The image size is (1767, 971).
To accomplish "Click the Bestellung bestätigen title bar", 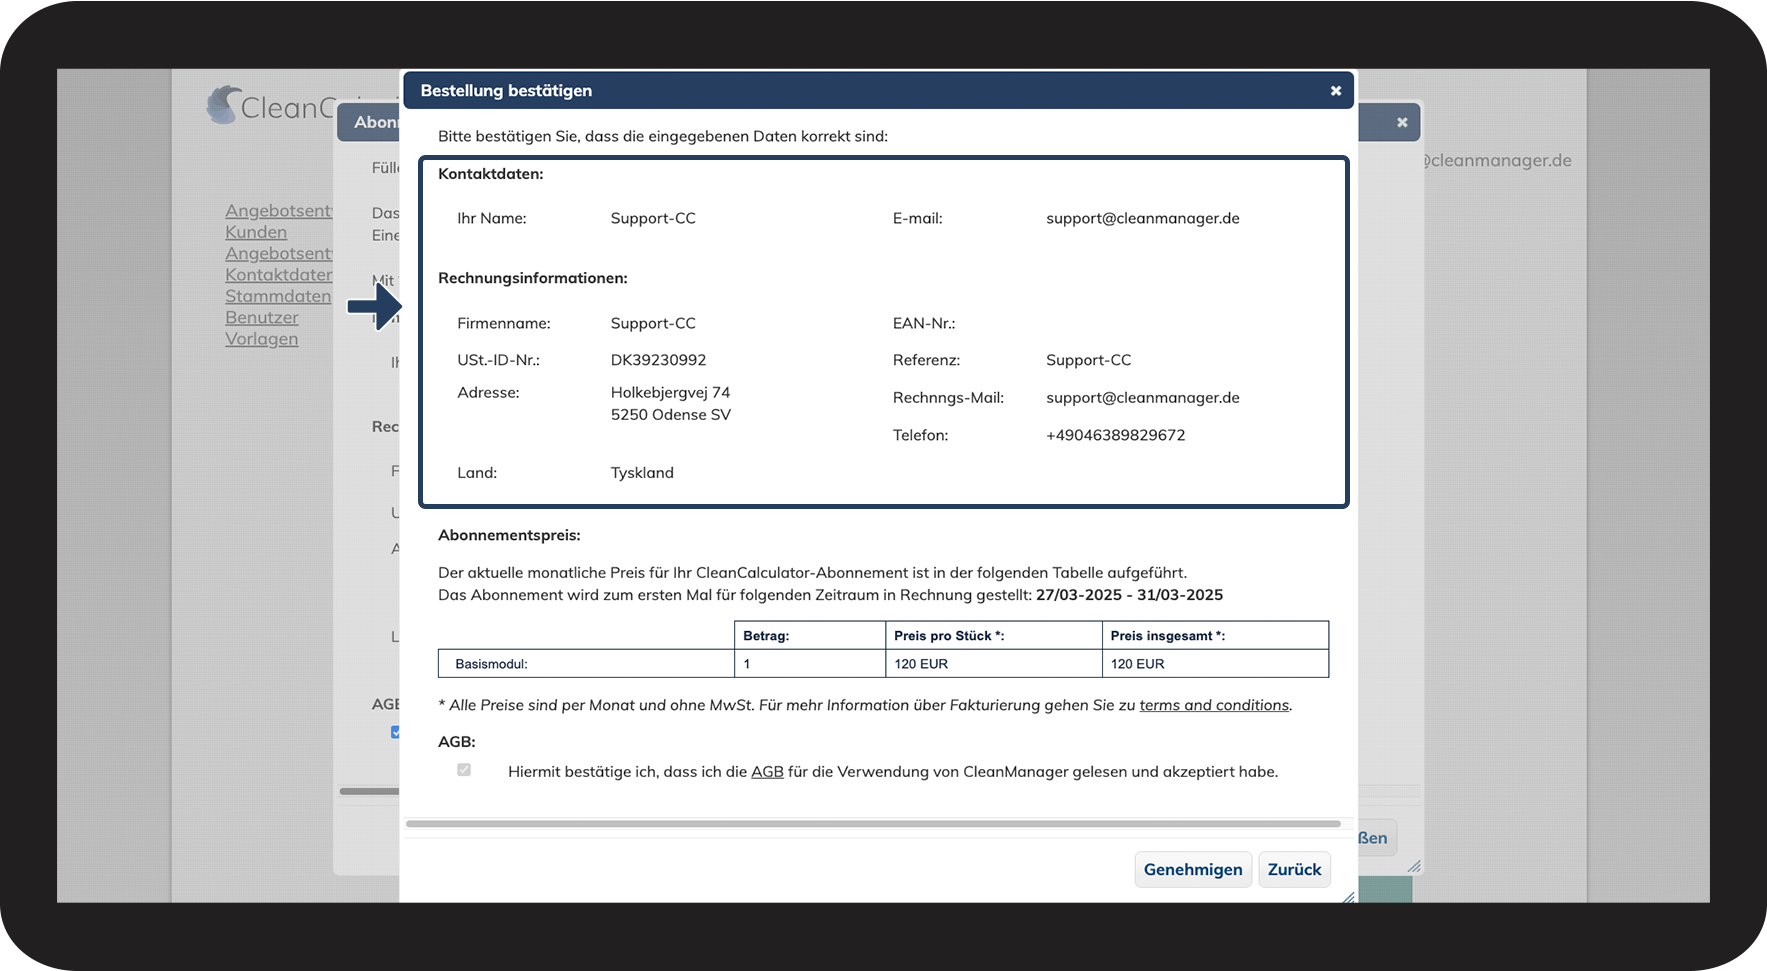I will point(877,90).
